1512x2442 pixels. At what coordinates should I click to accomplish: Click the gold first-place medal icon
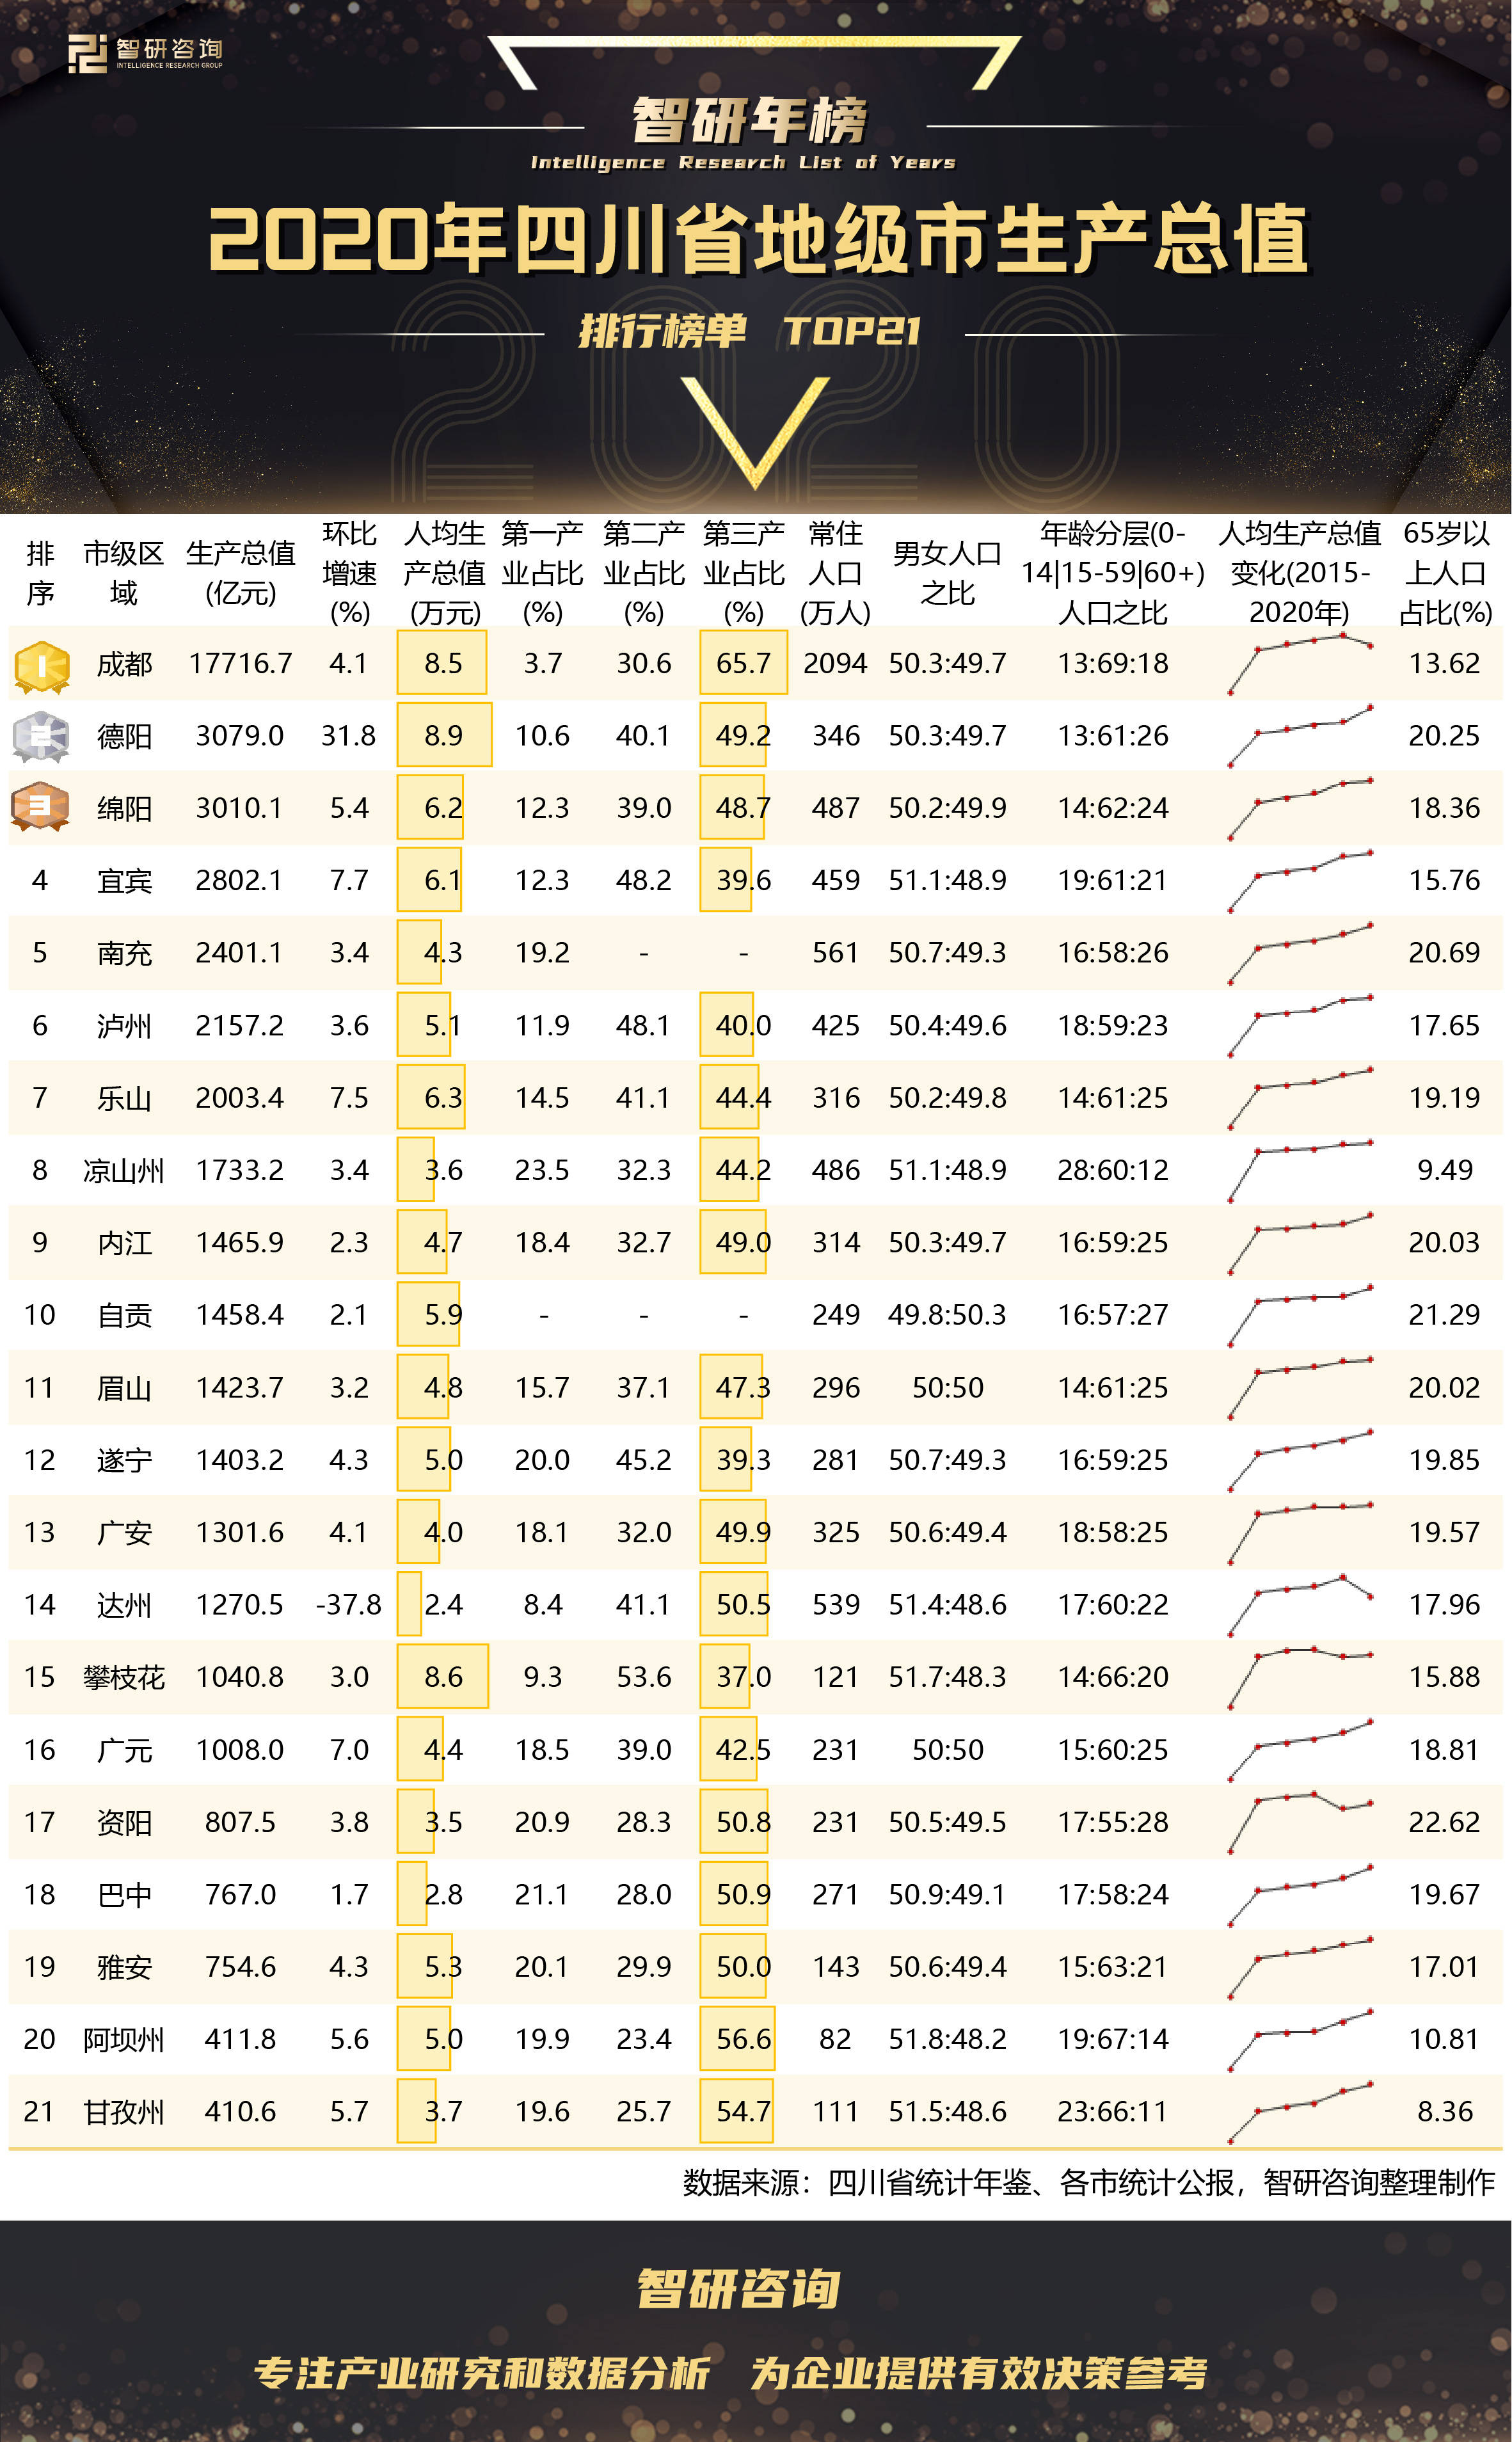tap(41, 667)
